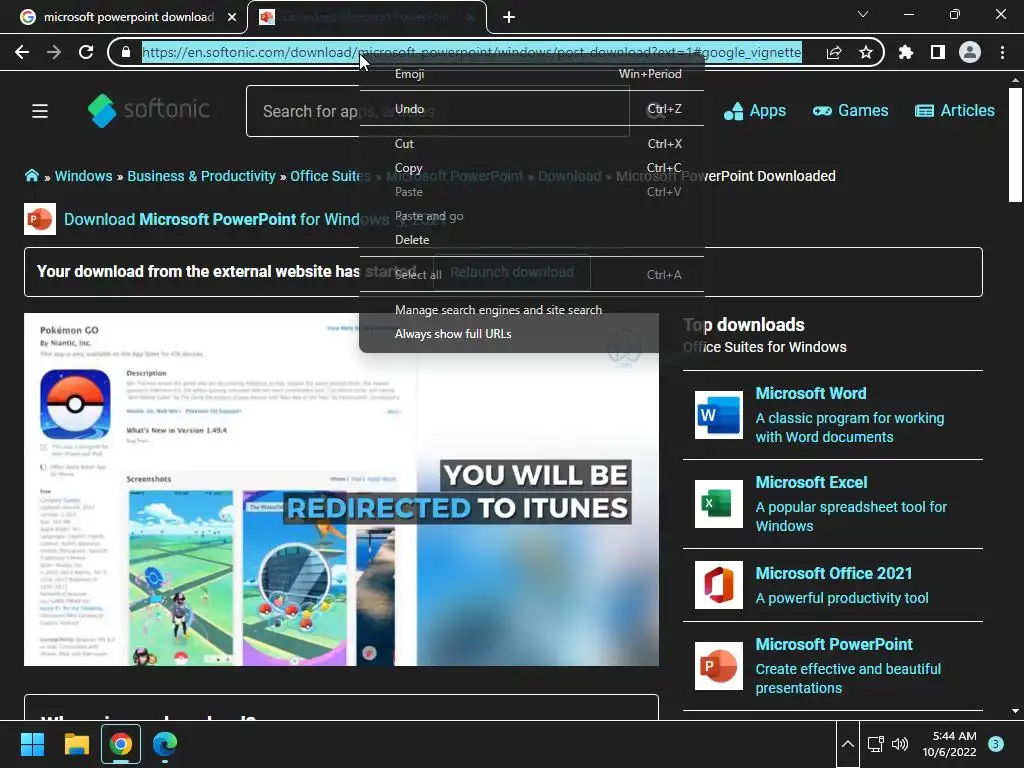Open the Microsoft Word title link
The height and width of the screenshot is (768, 1024).
point(810,394)
